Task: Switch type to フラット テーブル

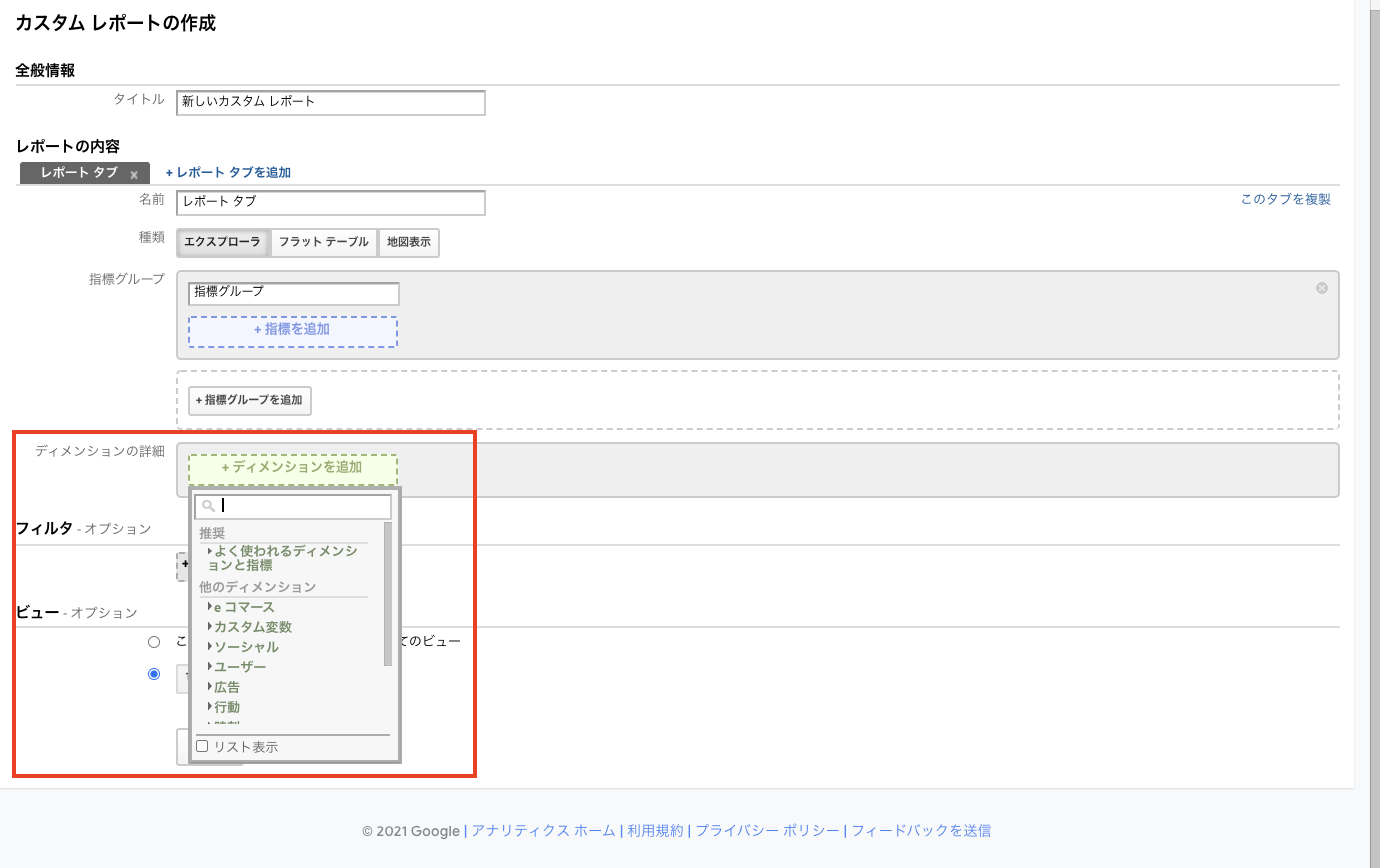Action: click(x=323, y=242)
